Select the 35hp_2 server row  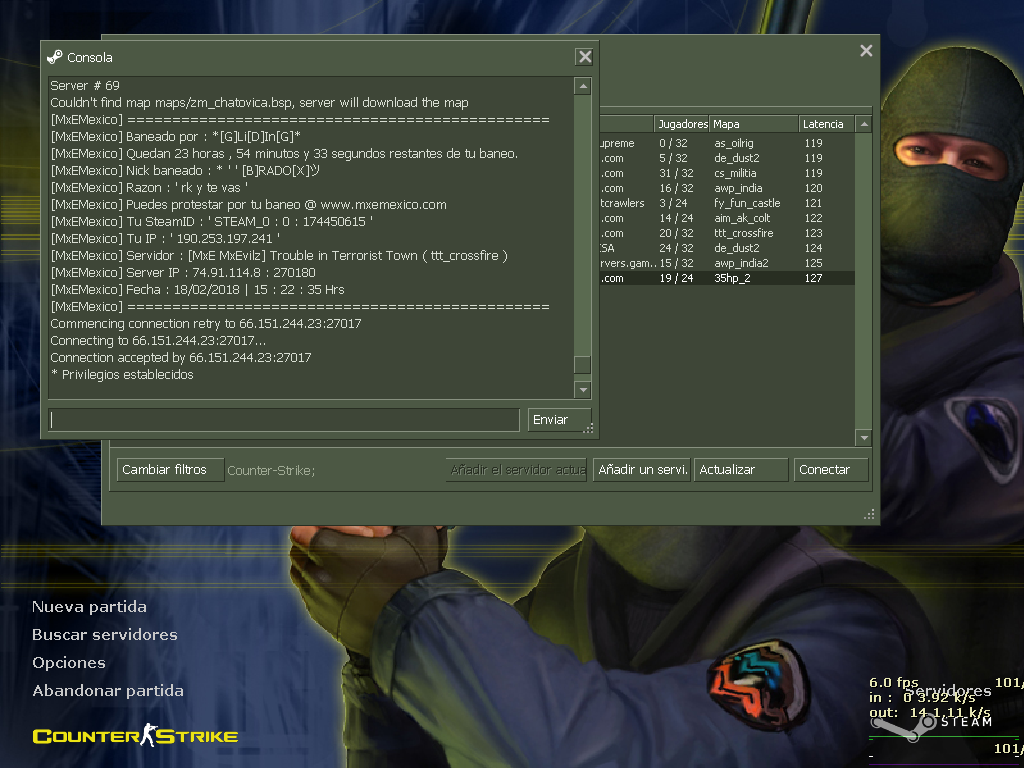pyautogui.click(x=727, y=278)
